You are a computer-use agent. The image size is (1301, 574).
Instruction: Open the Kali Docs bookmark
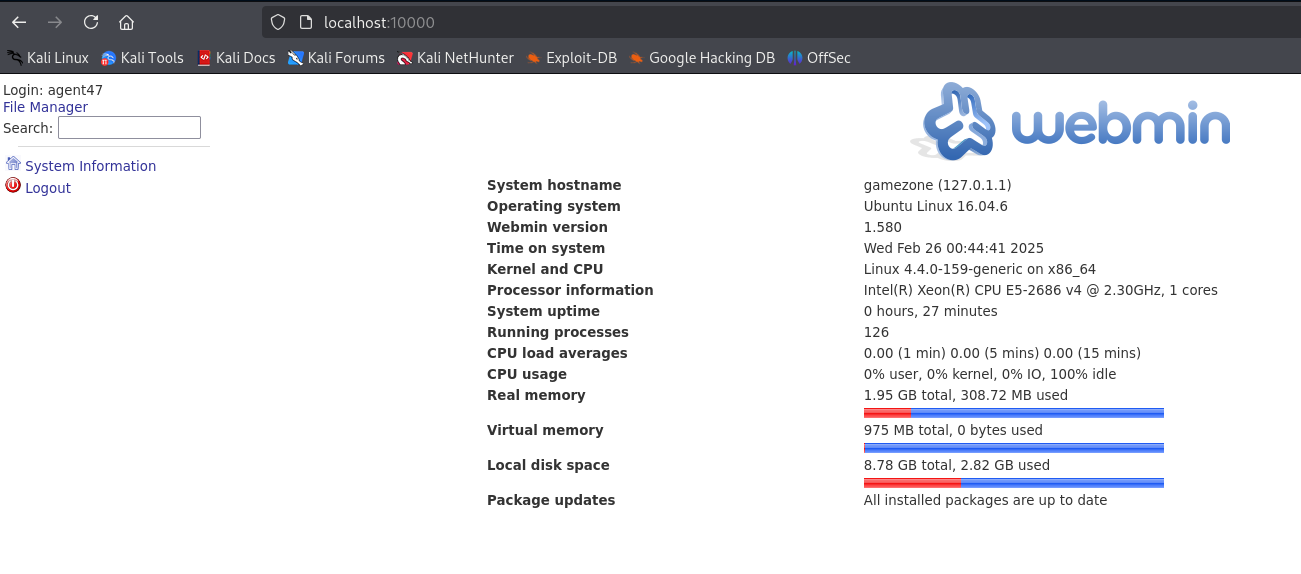(x=236, y=58)
